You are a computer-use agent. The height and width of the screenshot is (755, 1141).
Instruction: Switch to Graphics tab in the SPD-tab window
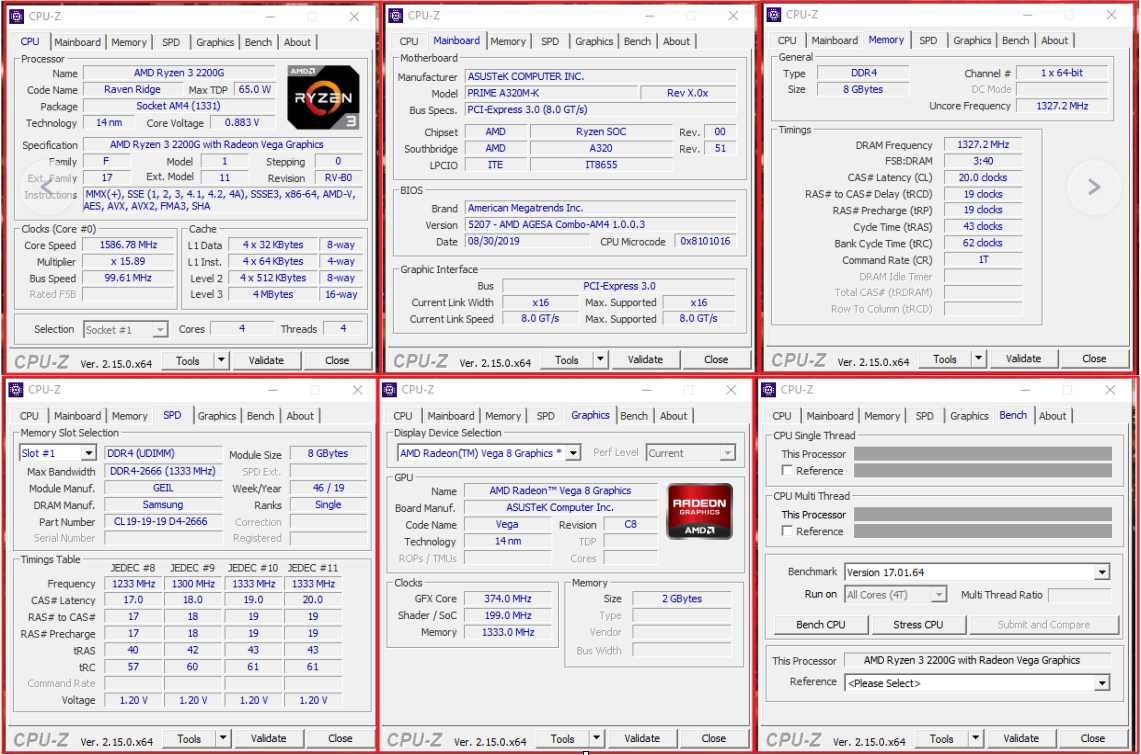tap(216, 416)
